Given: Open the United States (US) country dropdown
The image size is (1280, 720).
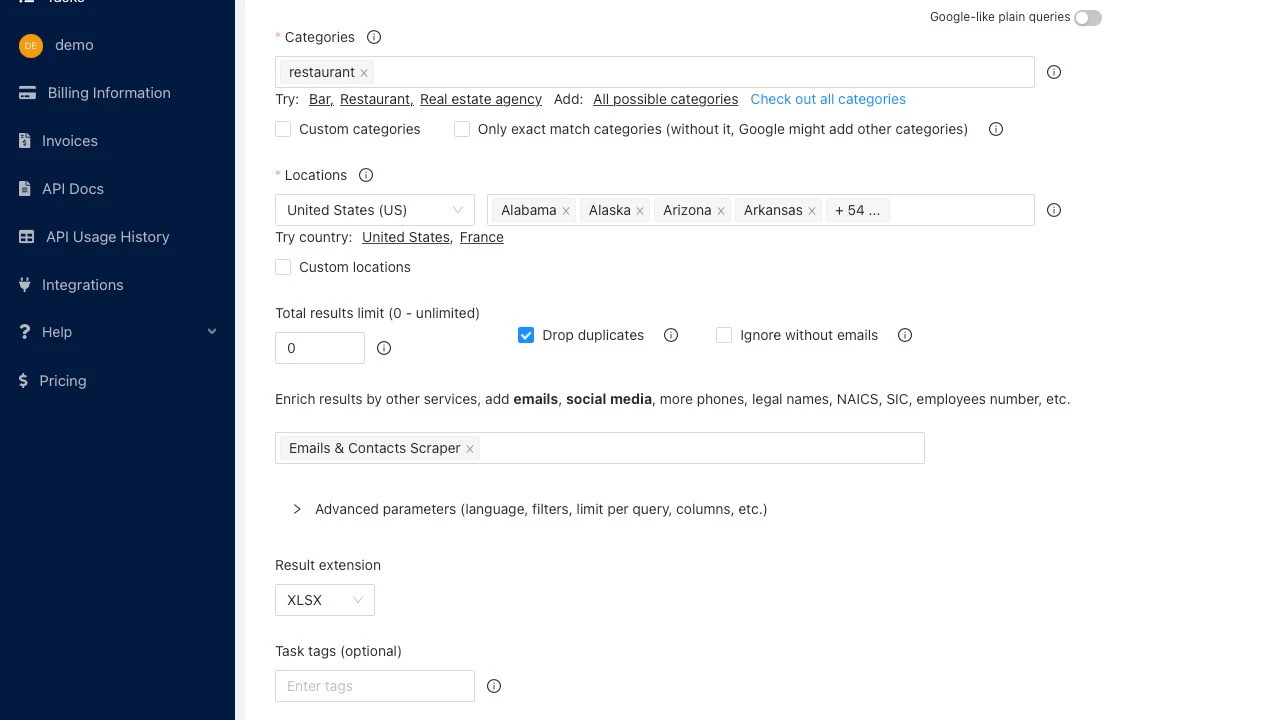Looking at the screenshot, I should pyautogui.click(x=374, y=210).
